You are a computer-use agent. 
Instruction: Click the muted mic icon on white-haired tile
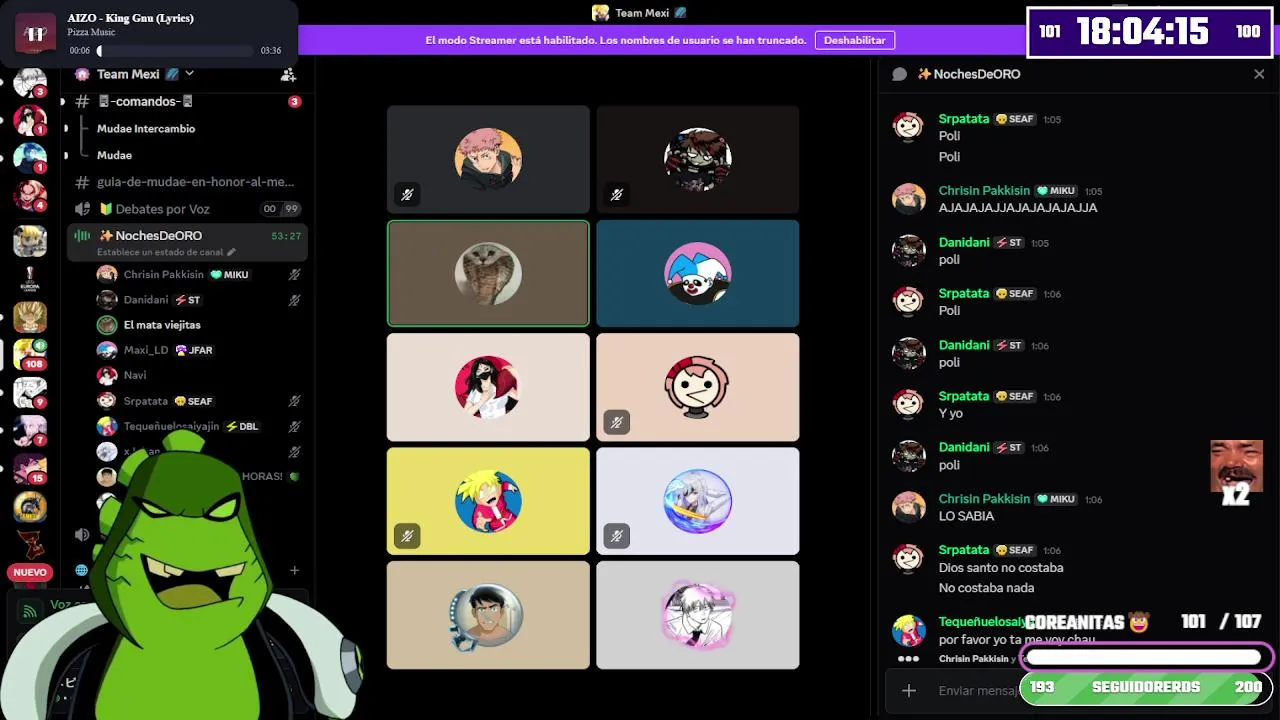pos(616,537)
